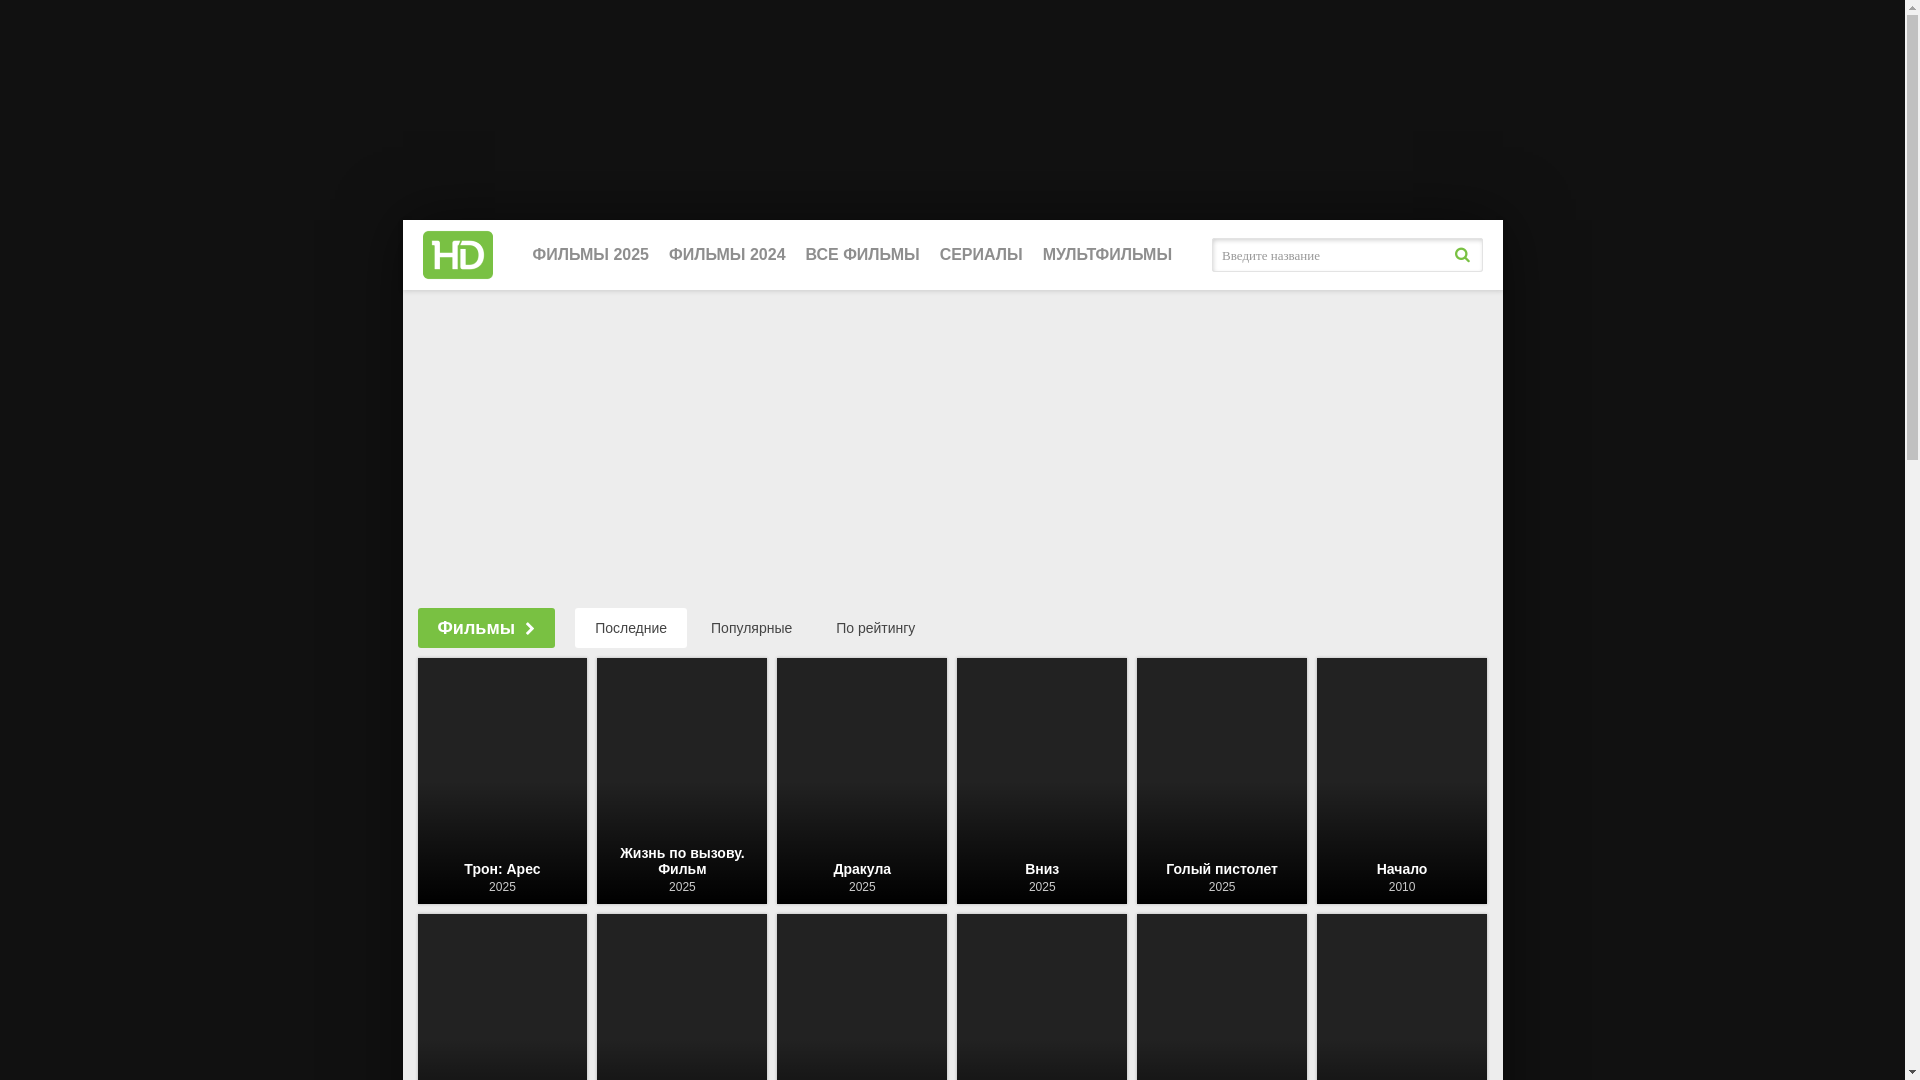Click the search magnifier icon
The height and width of the screenshot is (1080, 1920).
click(1462, 255)
